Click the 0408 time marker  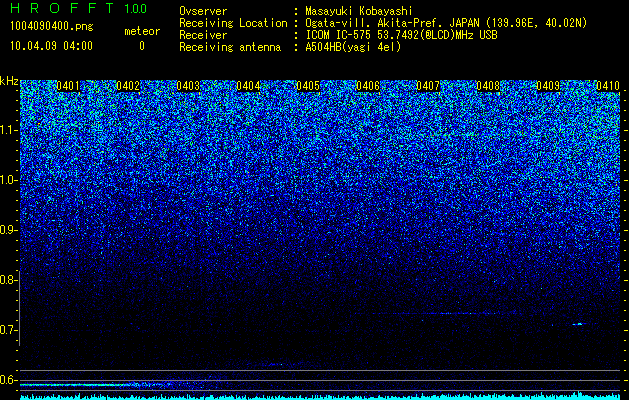click(488, 86)
